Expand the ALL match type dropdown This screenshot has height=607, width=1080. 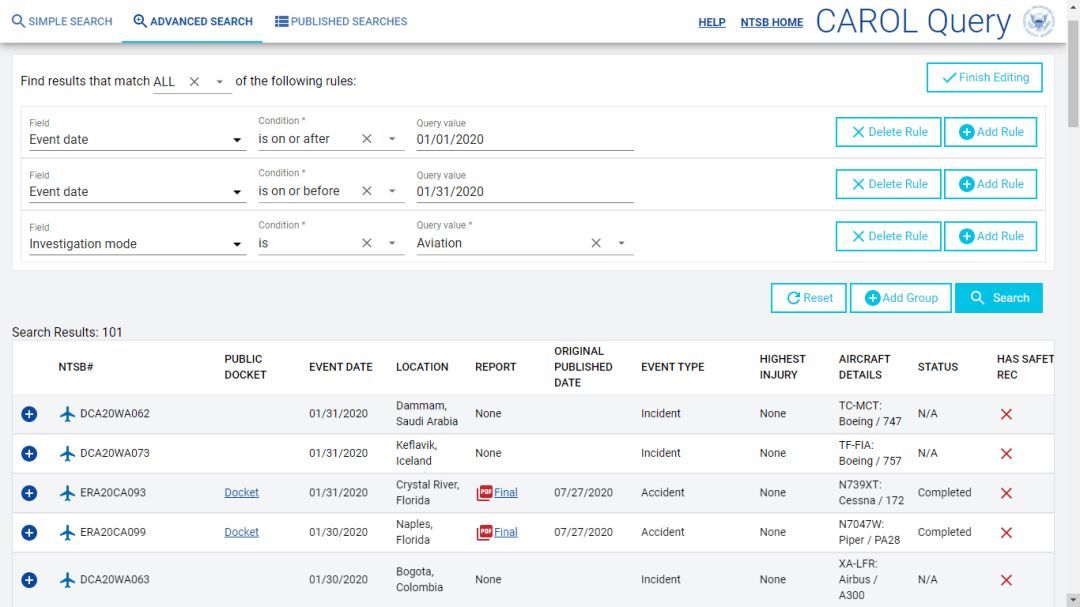coord(220,82)
